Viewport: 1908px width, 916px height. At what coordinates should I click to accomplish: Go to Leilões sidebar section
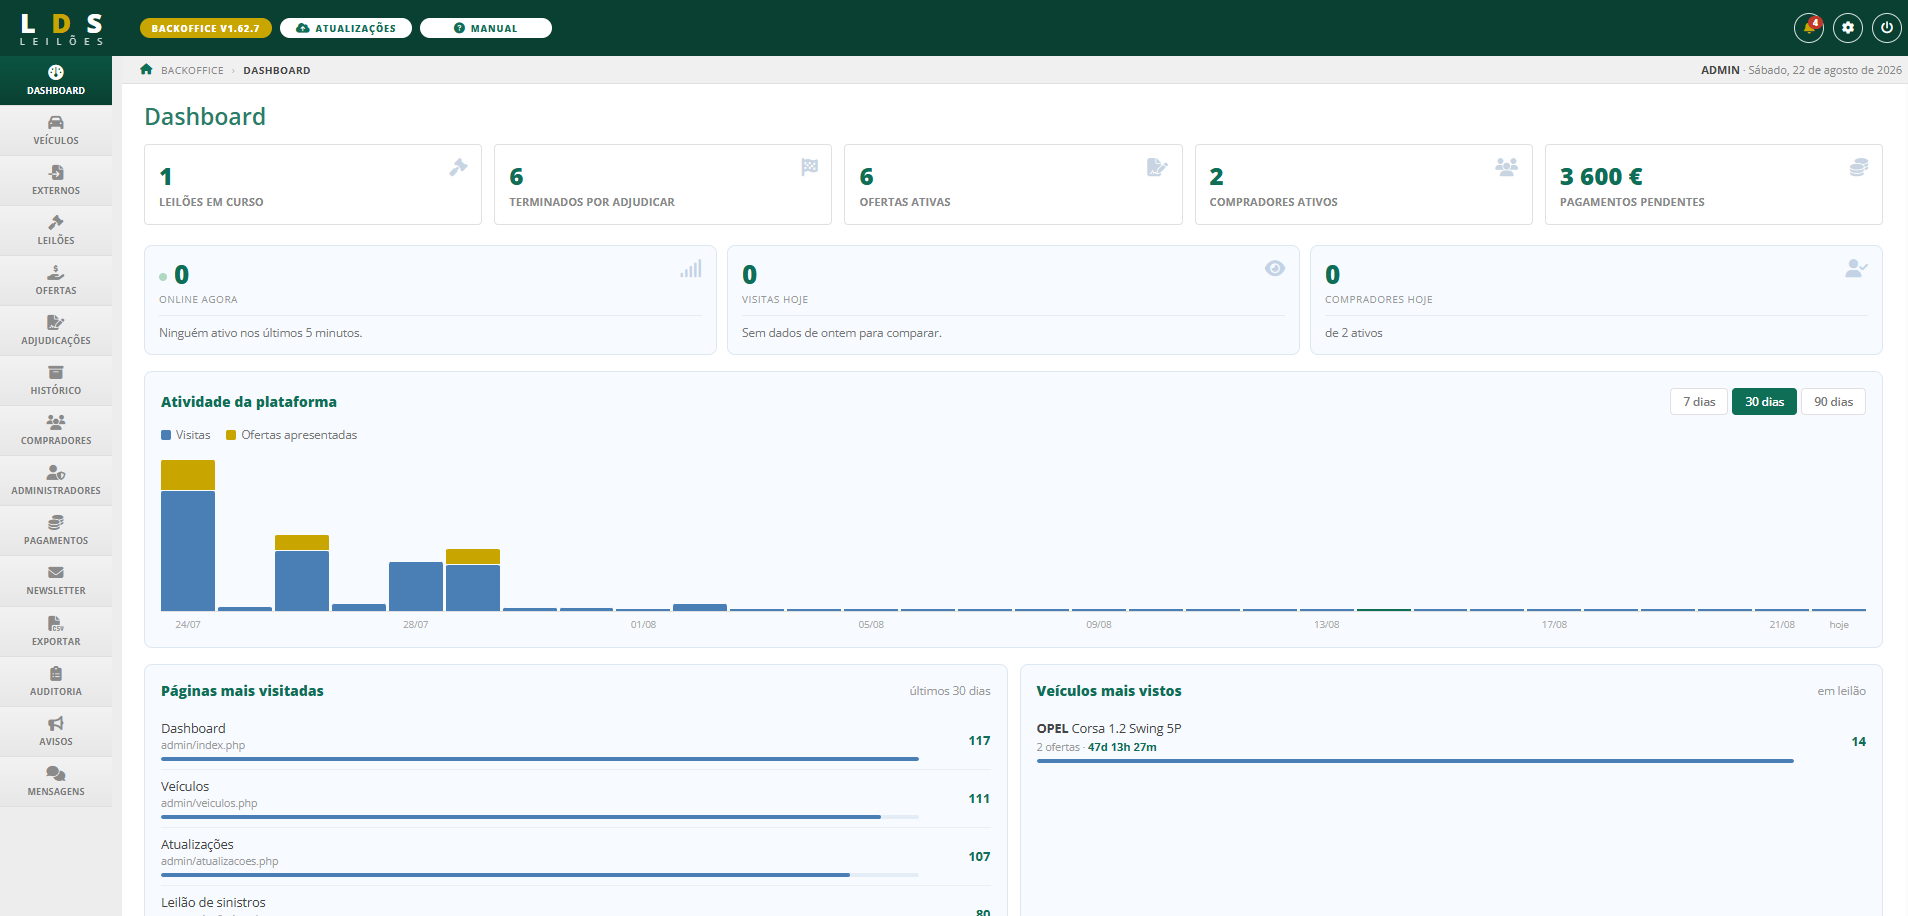coord(56,231)
